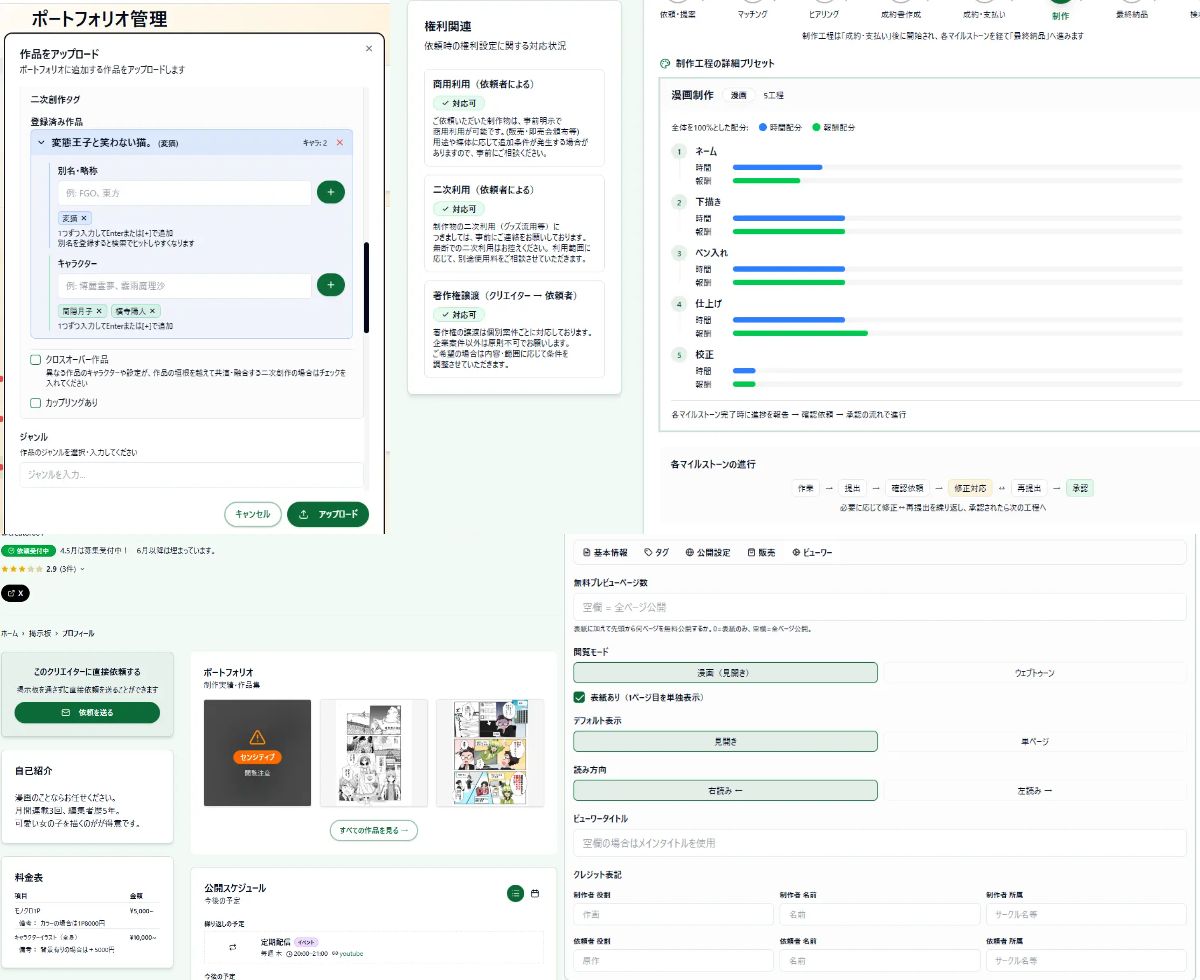The width and height of the screenshot is (1200, 980).
Task: Open the sensitive portfolio thumbnail
Action: coord(257,752)
